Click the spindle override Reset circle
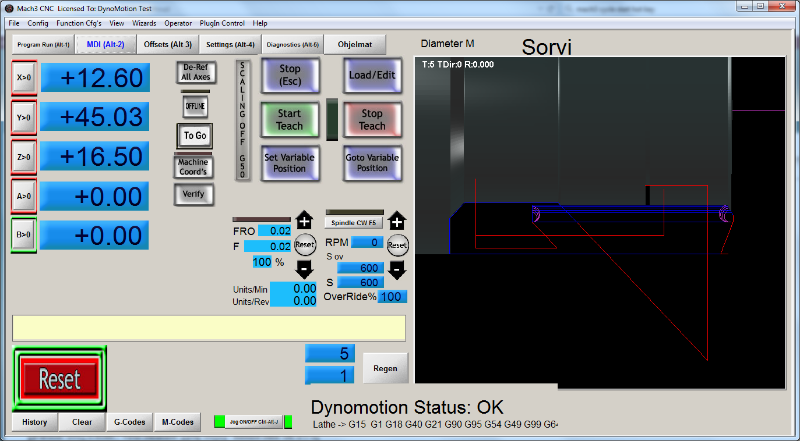Screen dimensions: 800x441 pos(397,244)
